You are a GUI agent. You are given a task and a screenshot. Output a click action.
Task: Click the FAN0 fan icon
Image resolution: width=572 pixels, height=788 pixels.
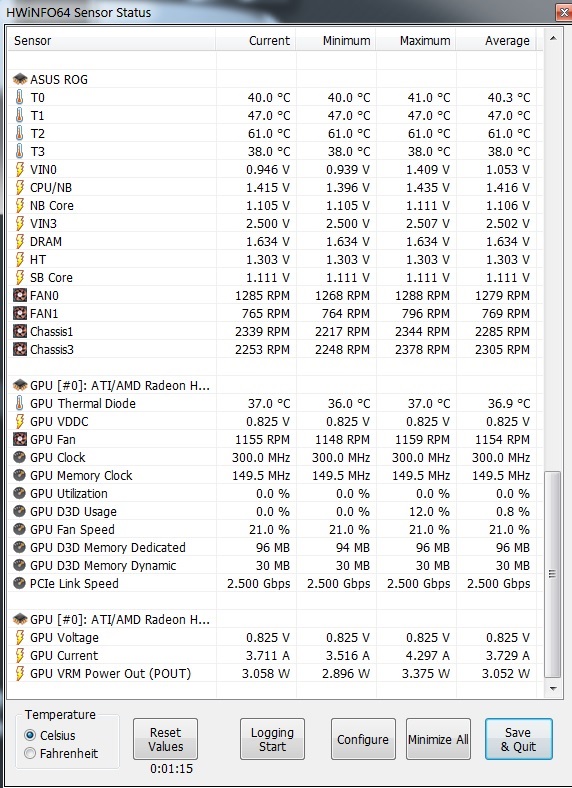(20, 296)
